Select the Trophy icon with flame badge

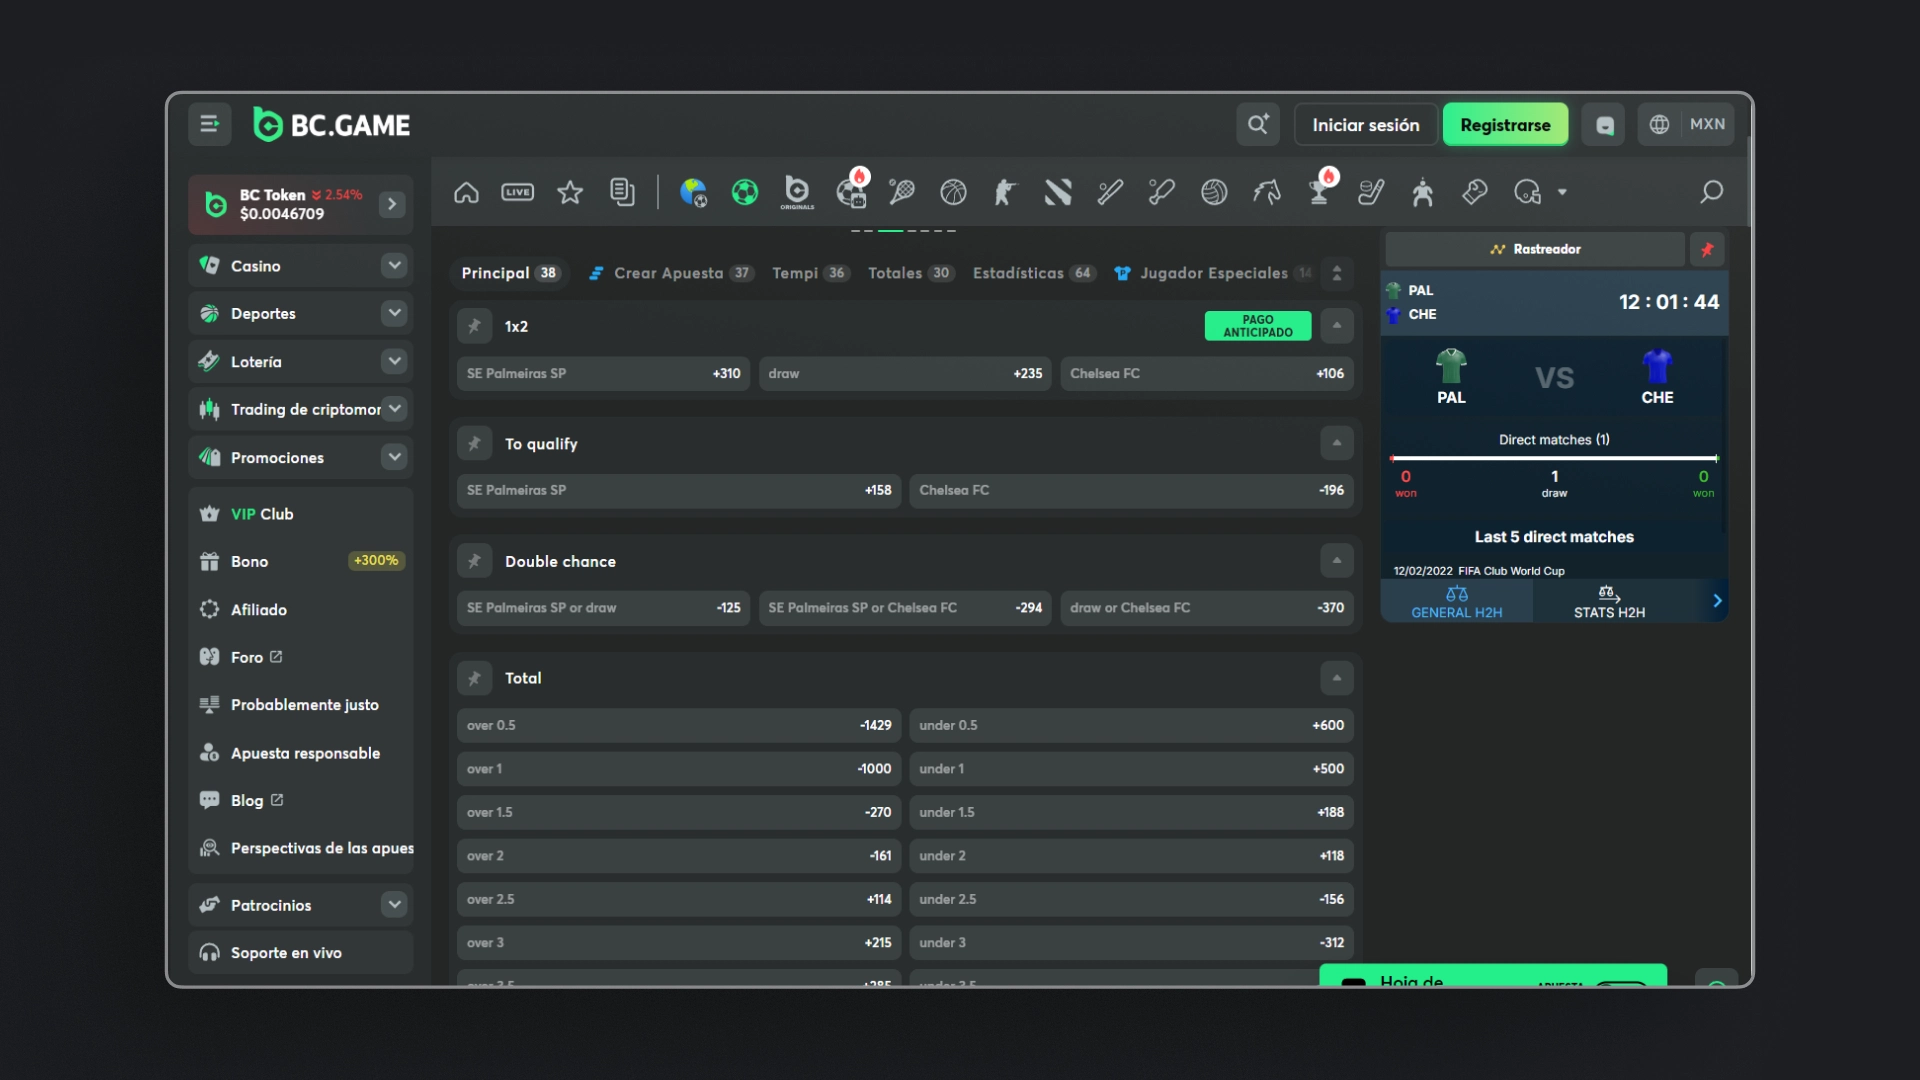point(1320,188)
